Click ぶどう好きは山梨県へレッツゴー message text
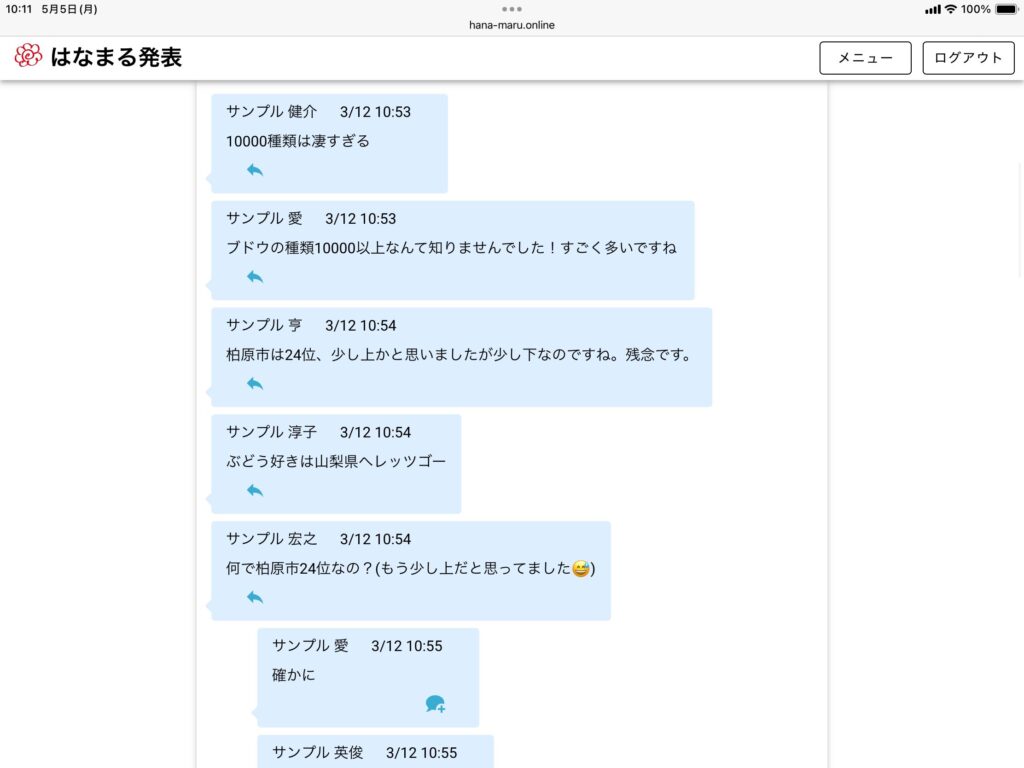 click(336, 462)
